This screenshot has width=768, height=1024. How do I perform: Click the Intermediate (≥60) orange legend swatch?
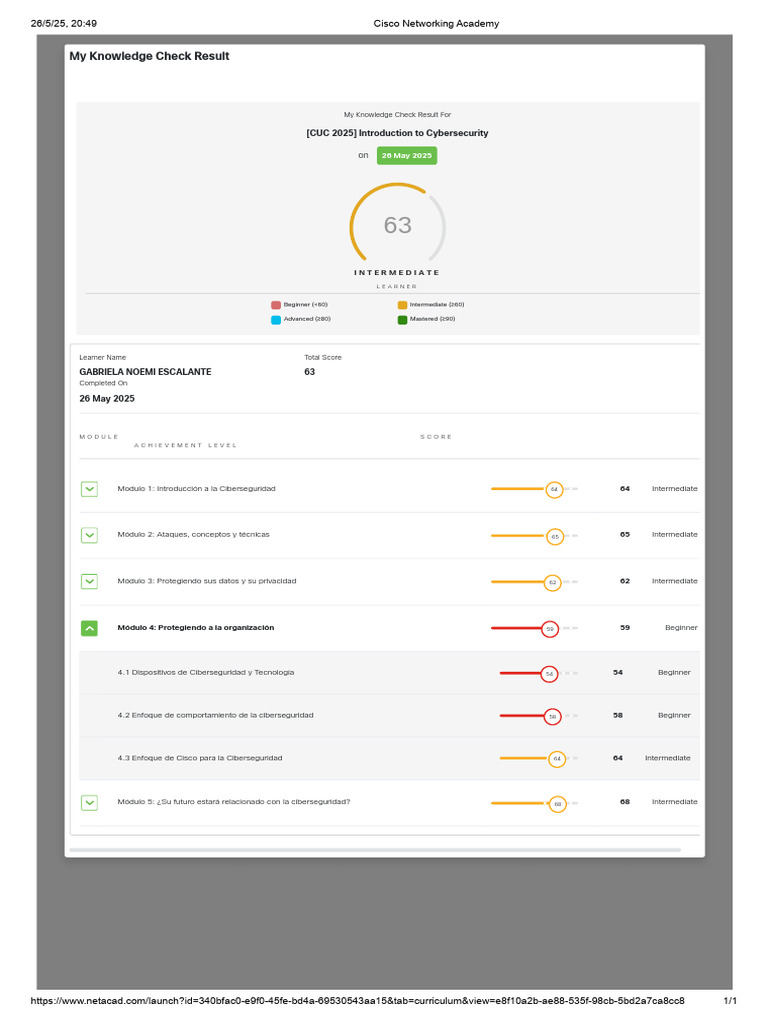pyautogui.click(x=402, y=305)
